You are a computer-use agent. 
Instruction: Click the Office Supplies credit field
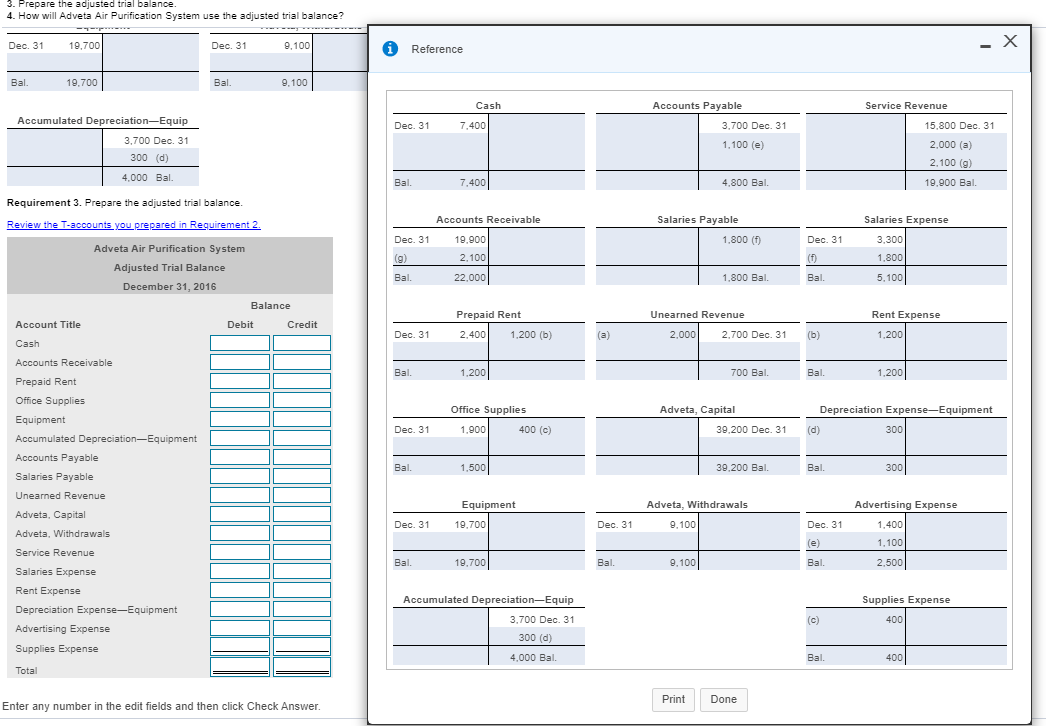pos(302,400)
